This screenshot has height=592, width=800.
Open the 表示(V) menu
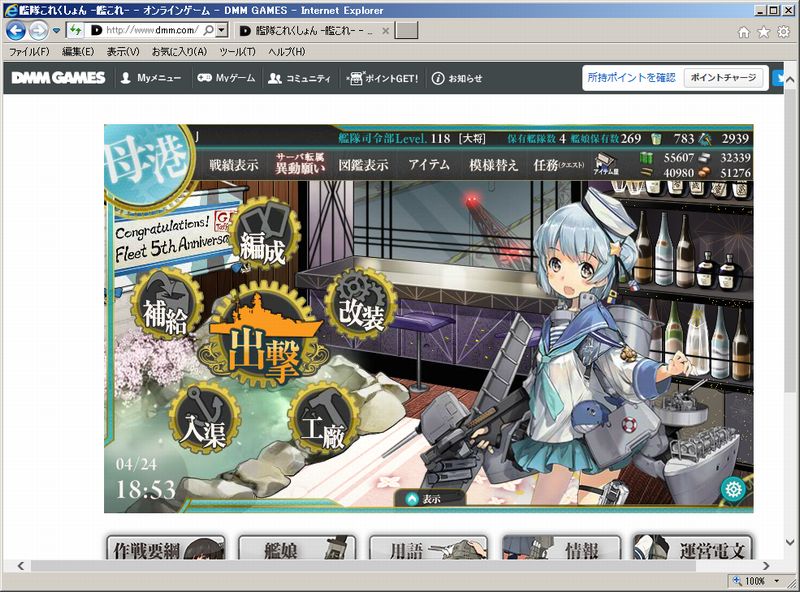tap(123, 52)
